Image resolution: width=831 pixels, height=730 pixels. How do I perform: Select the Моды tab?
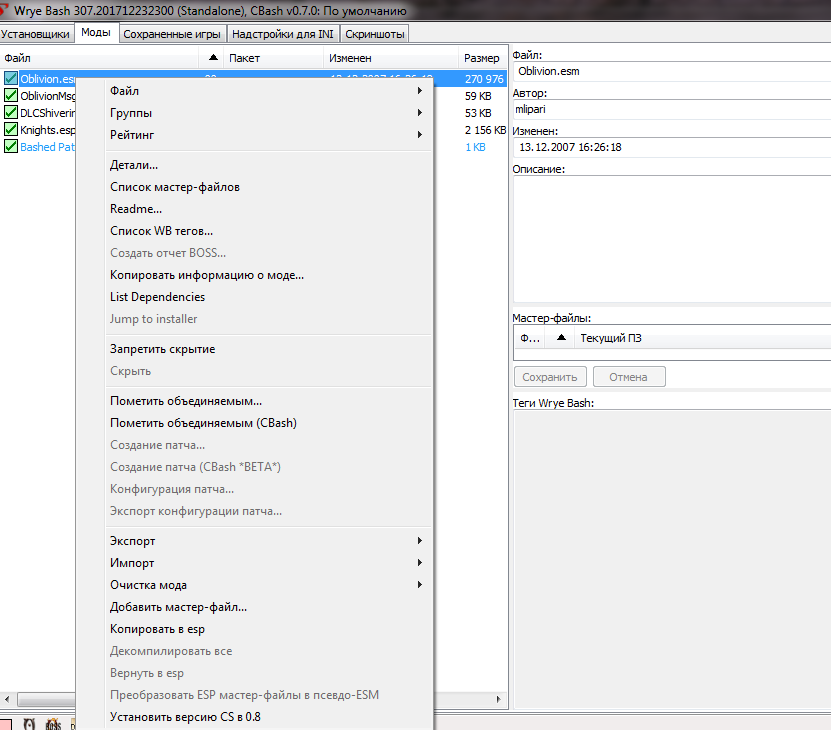point(96,32)
